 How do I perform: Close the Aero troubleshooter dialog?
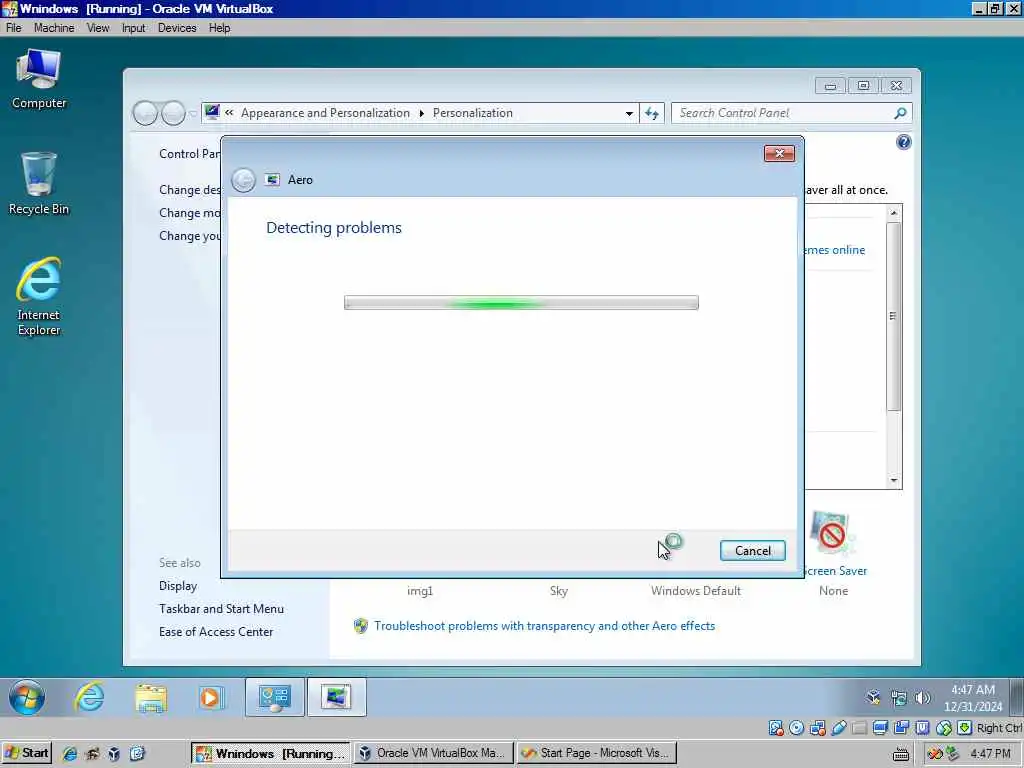(x=779, y=153)
